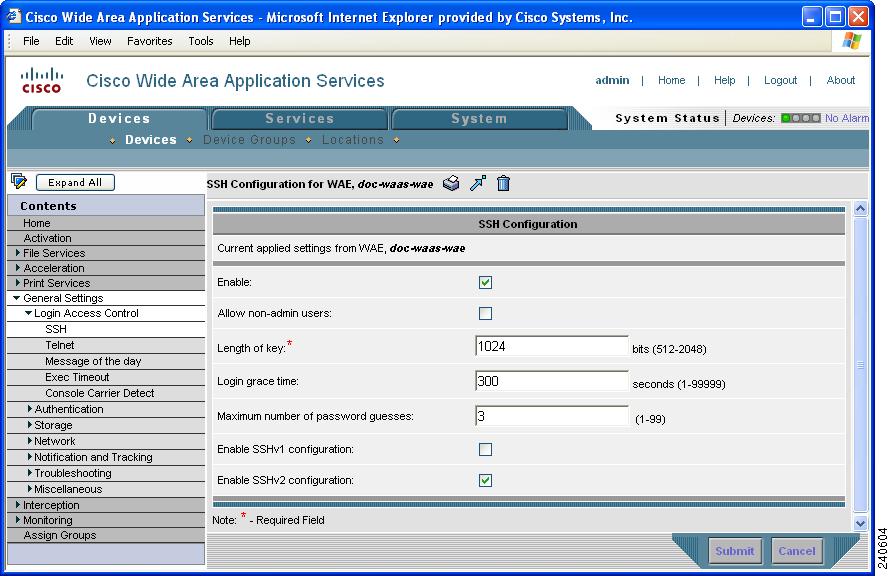Open the Tools menu
The height and width of the screenshot is (576, 890).
tap(201, 41)
